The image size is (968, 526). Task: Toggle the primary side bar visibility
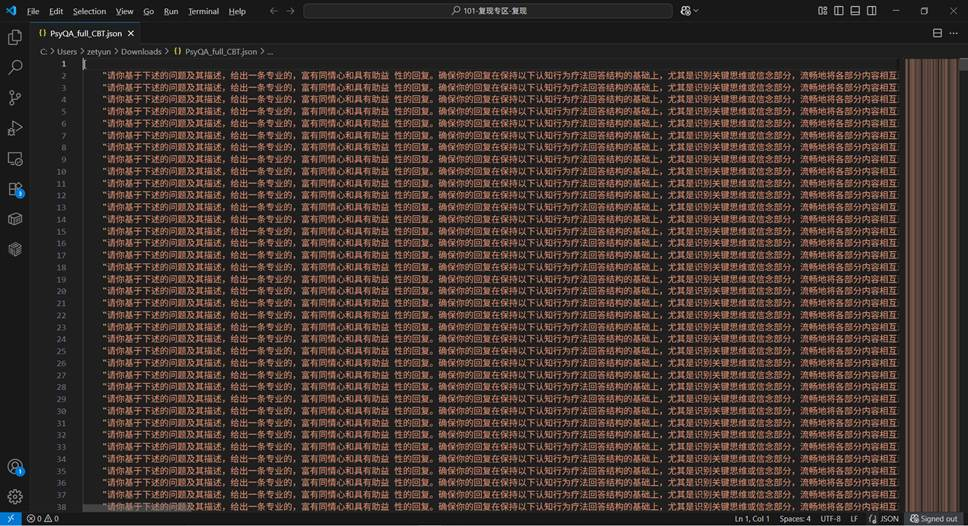pyautogui.click(x=838, y=10)
